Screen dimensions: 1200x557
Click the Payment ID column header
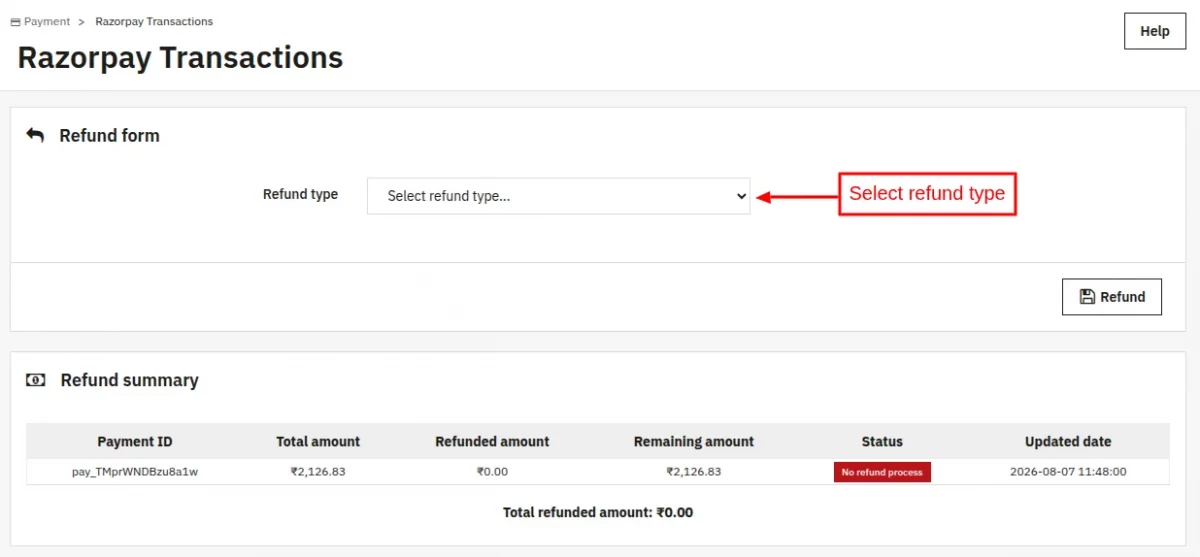click(x=135, y=441)
